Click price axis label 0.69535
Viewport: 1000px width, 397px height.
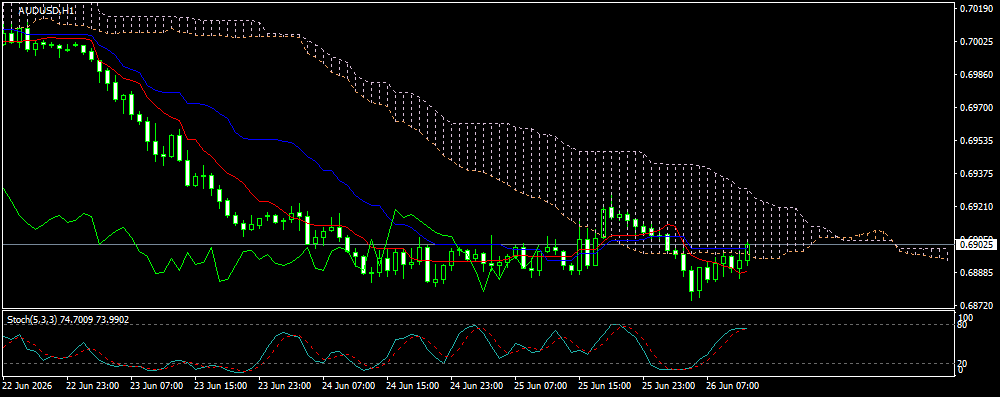(975, 140)
